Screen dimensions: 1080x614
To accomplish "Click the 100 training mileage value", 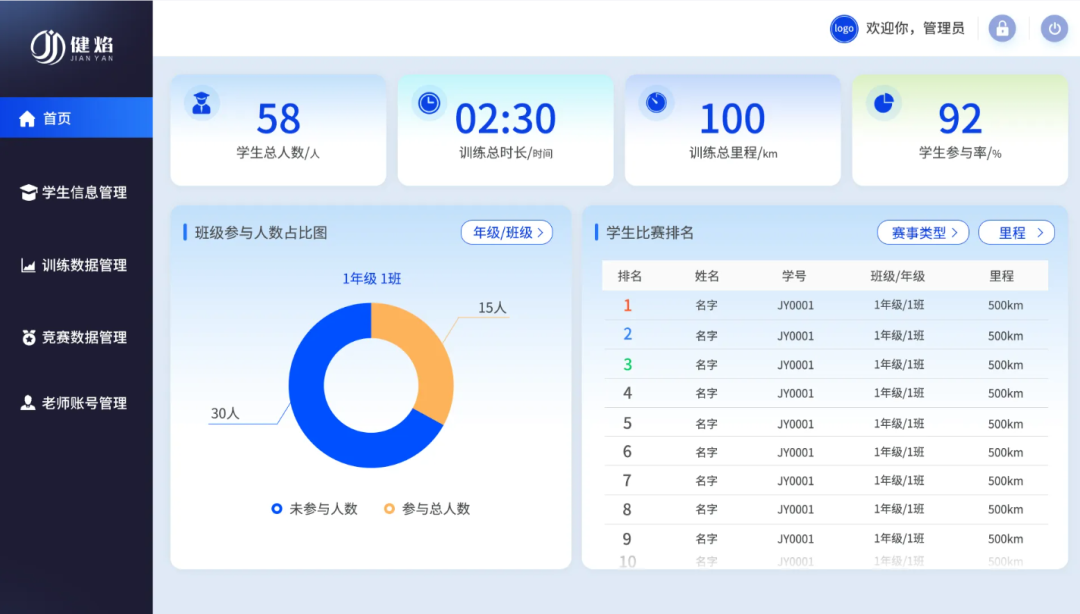I will pyautogui.click(x=732, y=119).
